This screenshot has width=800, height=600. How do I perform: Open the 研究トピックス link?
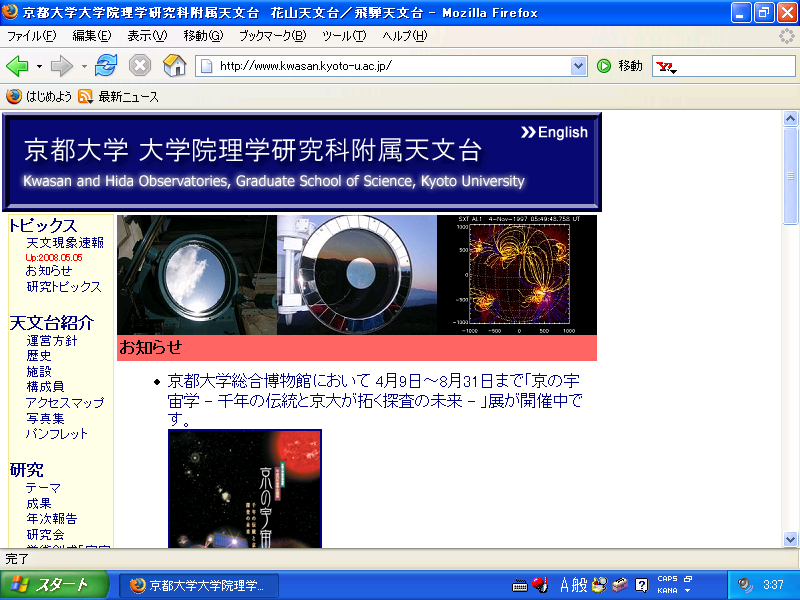click(64, 287)
